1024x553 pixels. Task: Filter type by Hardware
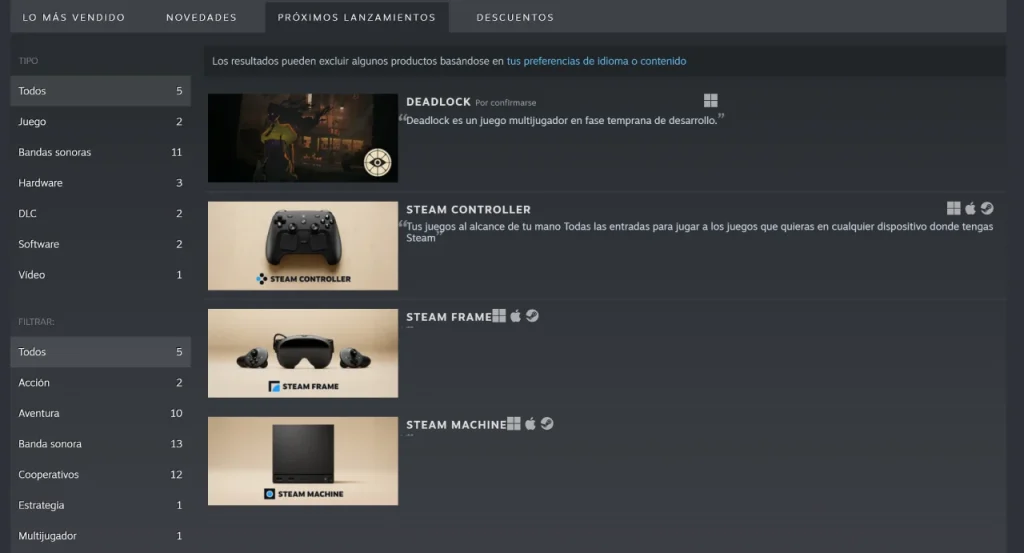click(x=40, y=183)
